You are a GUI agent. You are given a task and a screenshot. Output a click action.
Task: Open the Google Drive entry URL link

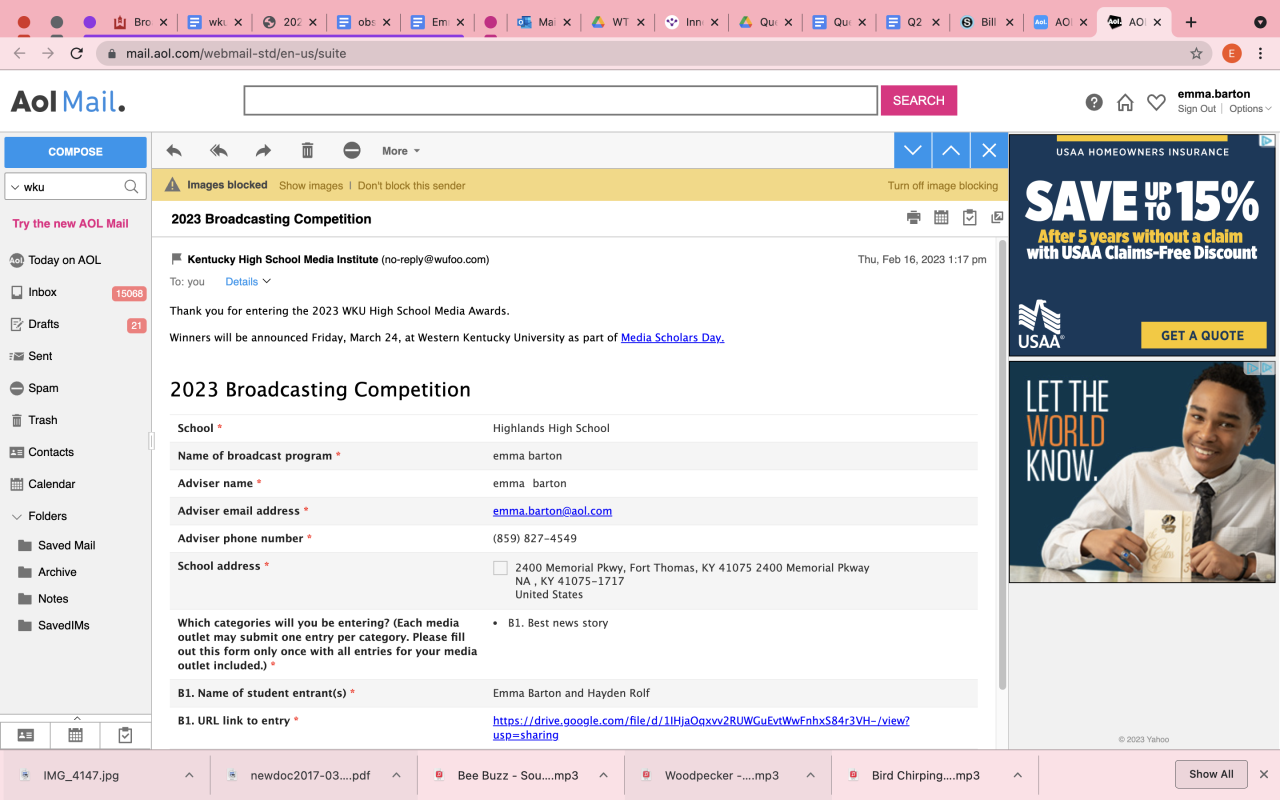(701, 727)
